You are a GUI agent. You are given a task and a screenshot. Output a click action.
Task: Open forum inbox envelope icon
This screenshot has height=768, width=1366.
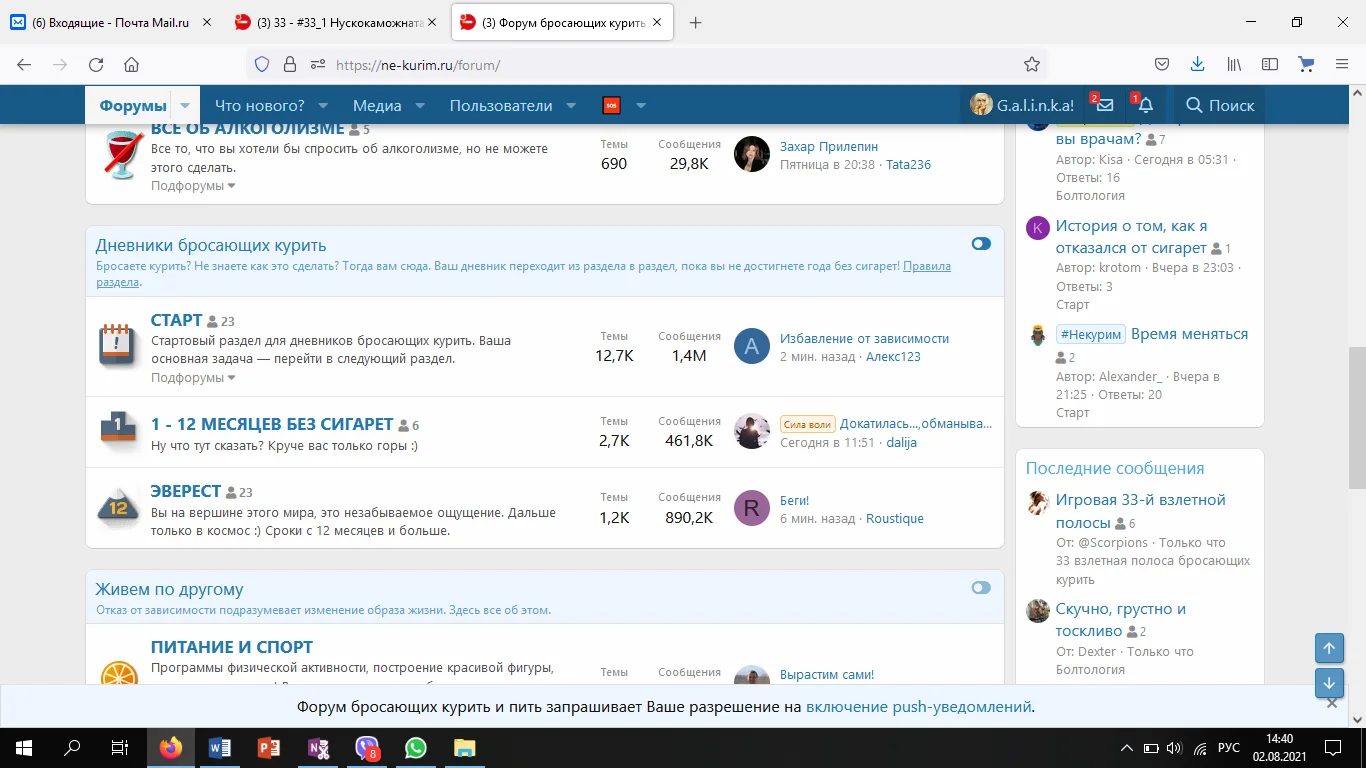coord(1105,105)
